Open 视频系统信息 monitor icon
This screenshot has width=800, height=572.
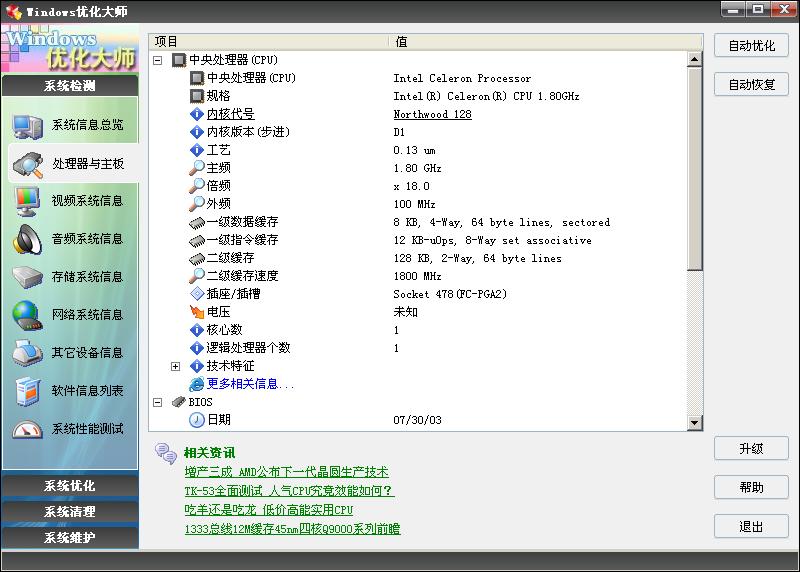(x=27, y=201)
